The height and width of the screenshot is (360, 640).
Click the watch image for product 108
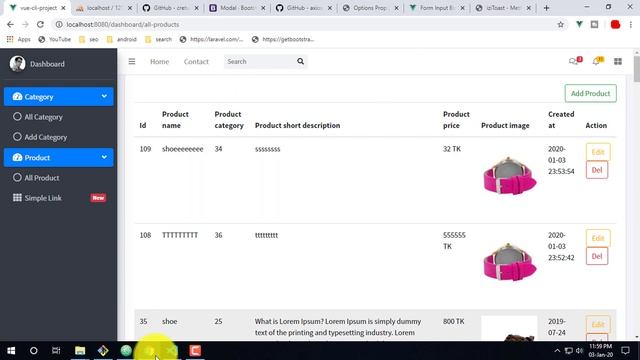click(x=509, y=262)
